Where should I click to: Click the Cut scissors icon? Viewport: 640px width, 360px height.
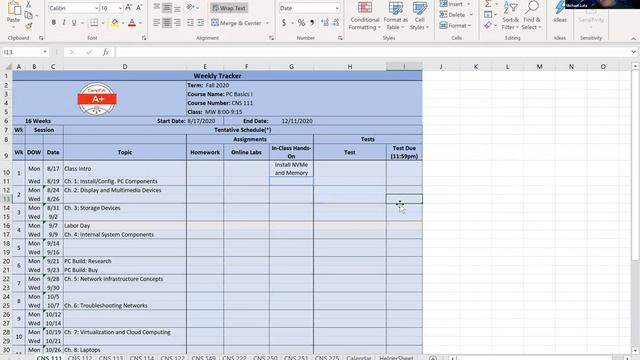click(29, 4)
